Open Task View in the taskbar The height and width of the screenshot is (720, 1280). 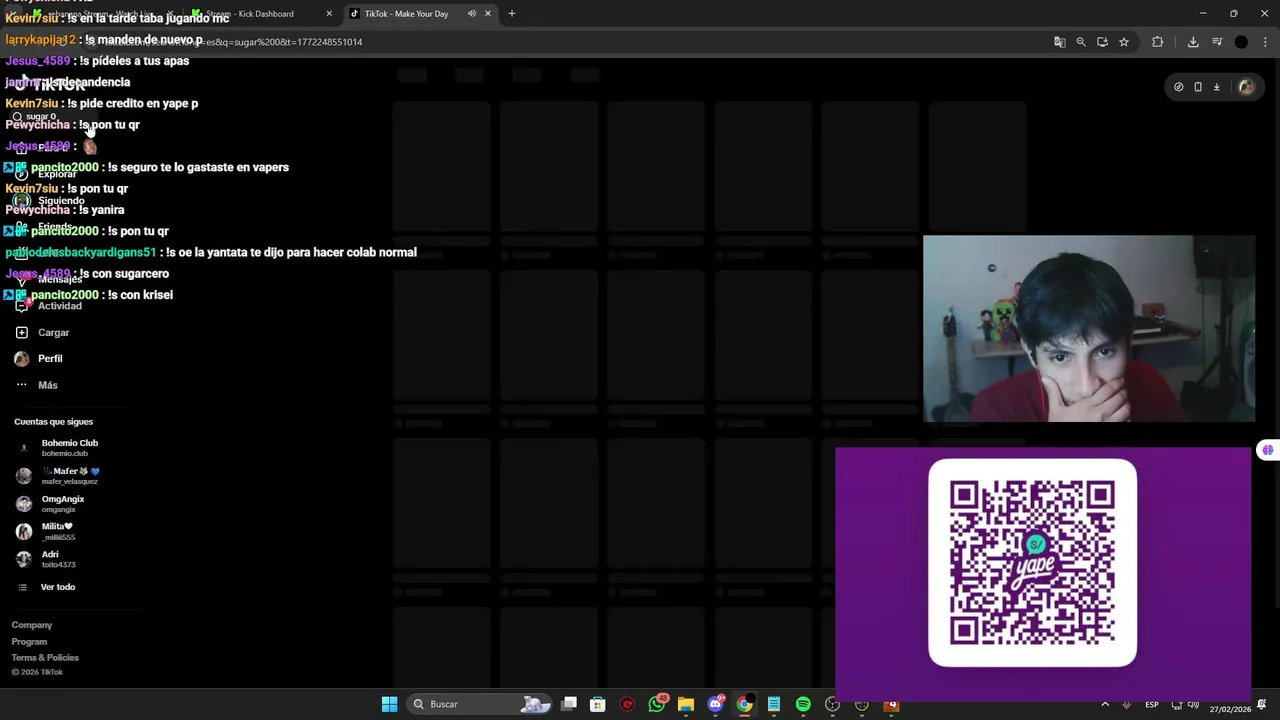point(569,704)
